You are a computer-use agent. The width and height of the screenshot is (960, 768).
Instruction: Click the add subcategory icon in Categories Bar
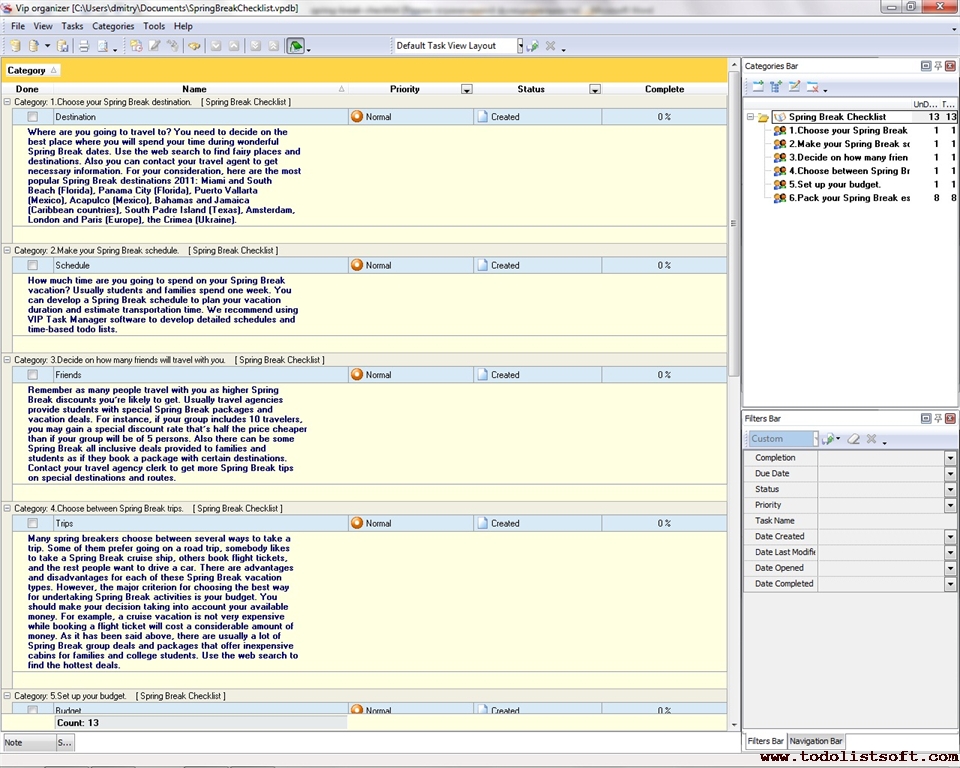[776, 87]
